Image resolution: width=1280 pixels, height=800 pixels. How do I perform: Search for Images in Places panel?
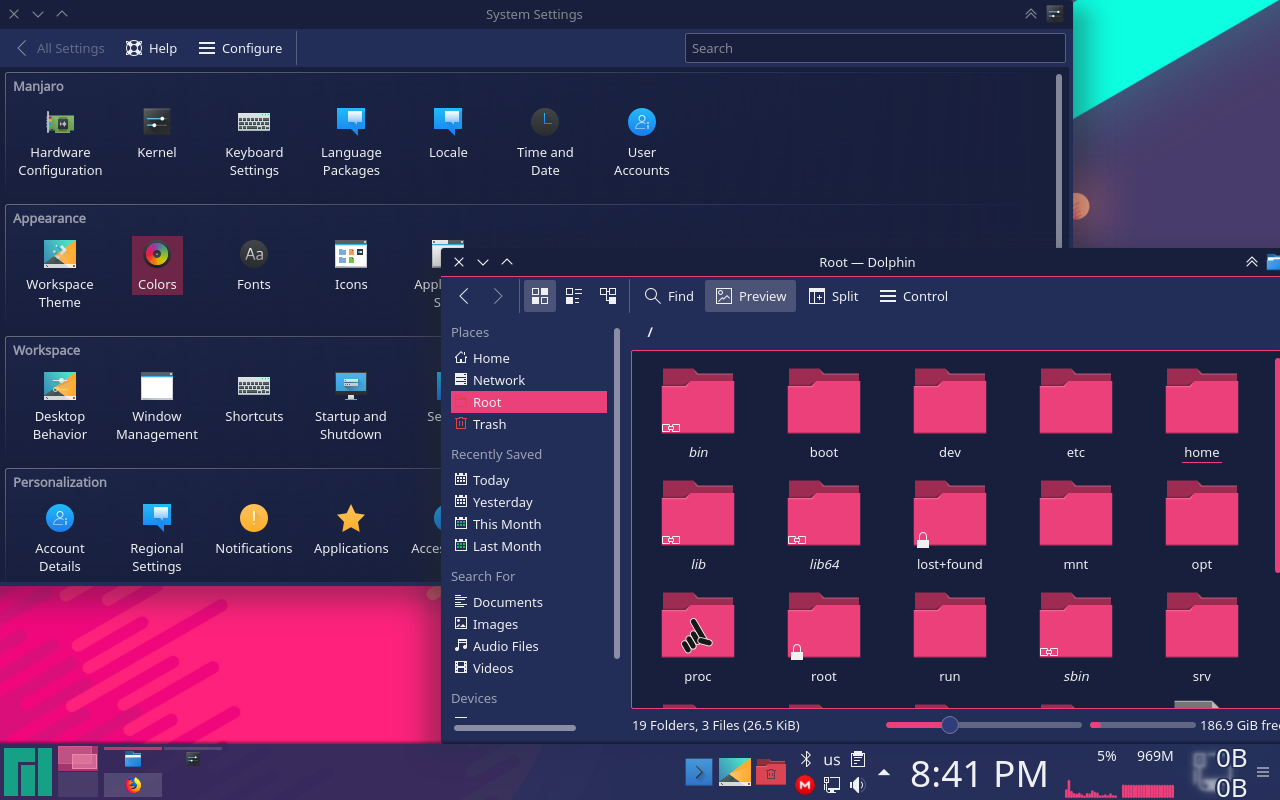tap(529, 624)
